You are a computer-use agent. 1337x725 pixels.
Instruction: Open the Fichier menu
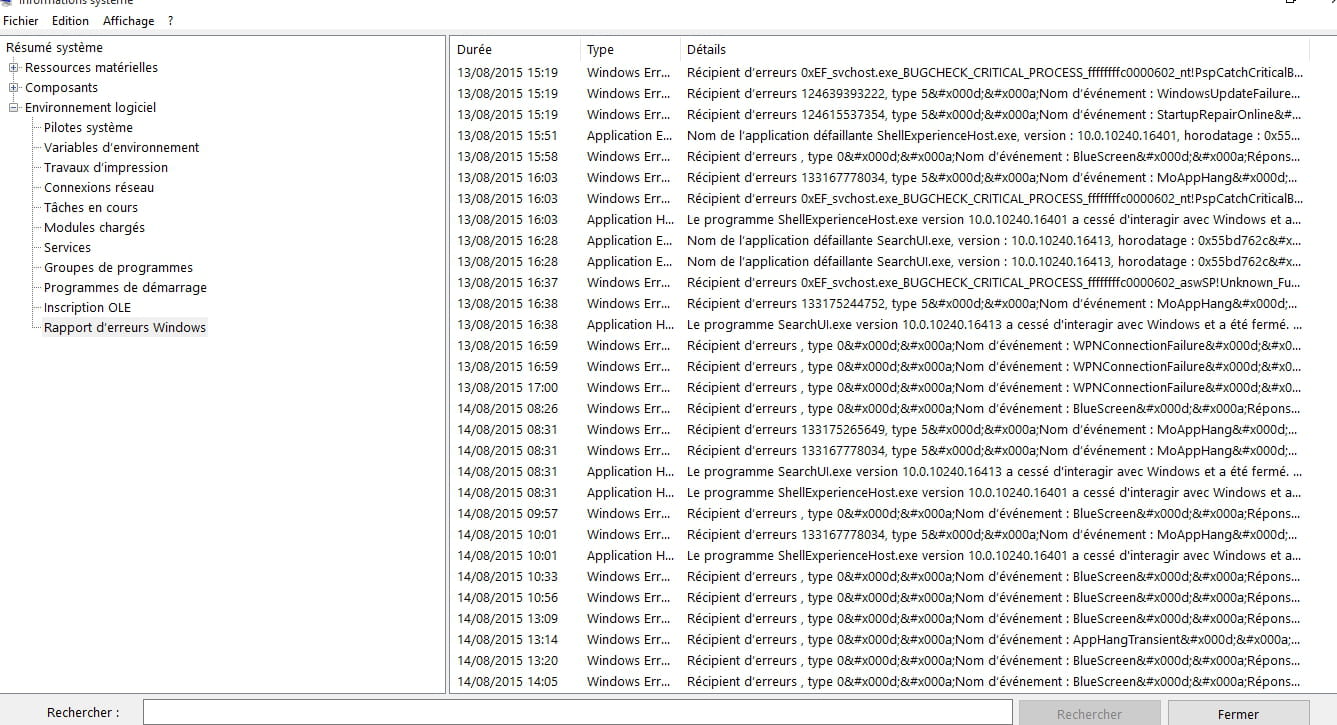(21, 21)
